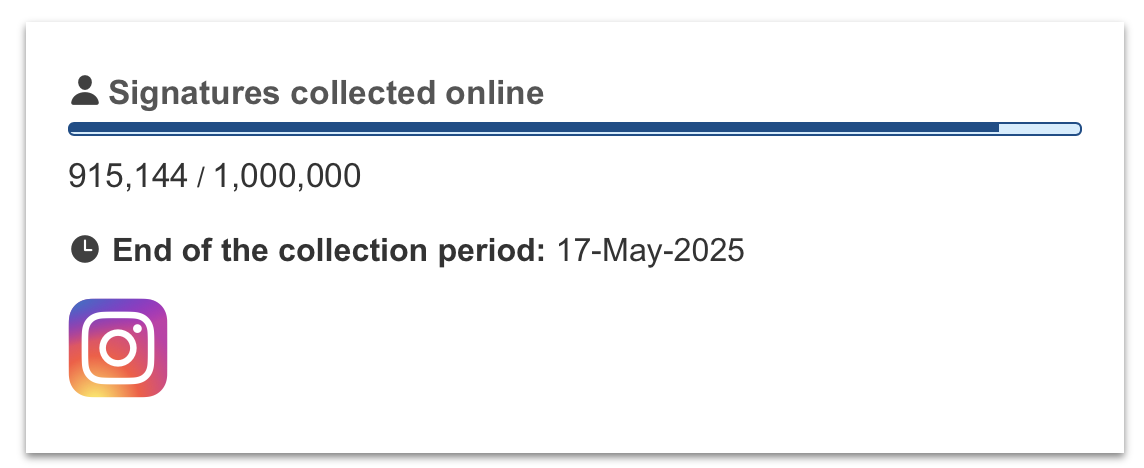Click the camera lens circle in Instagram logo

click(118, 349)
